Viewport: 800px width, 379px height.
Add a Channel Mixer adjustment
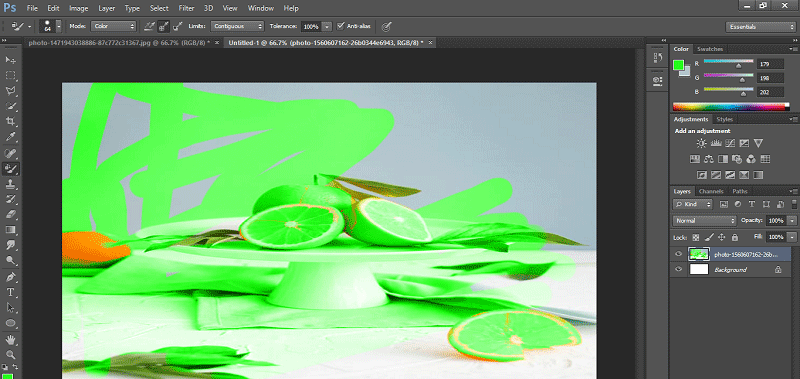(x=751, y=159)
